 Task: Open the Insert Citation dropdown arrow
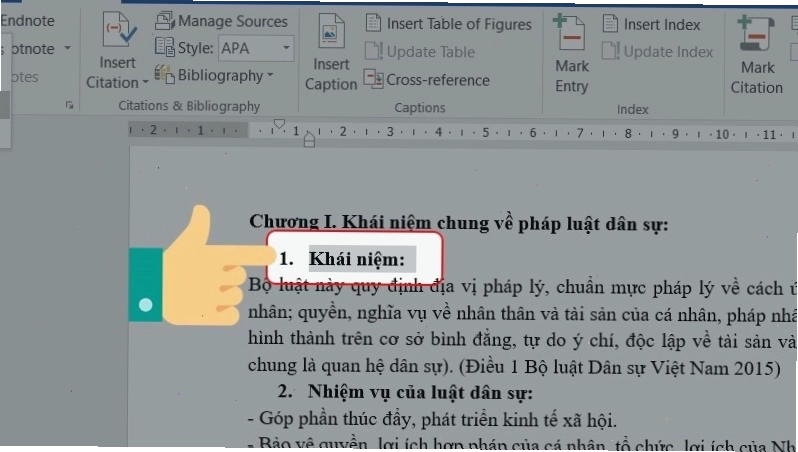(x=146, y=82)
